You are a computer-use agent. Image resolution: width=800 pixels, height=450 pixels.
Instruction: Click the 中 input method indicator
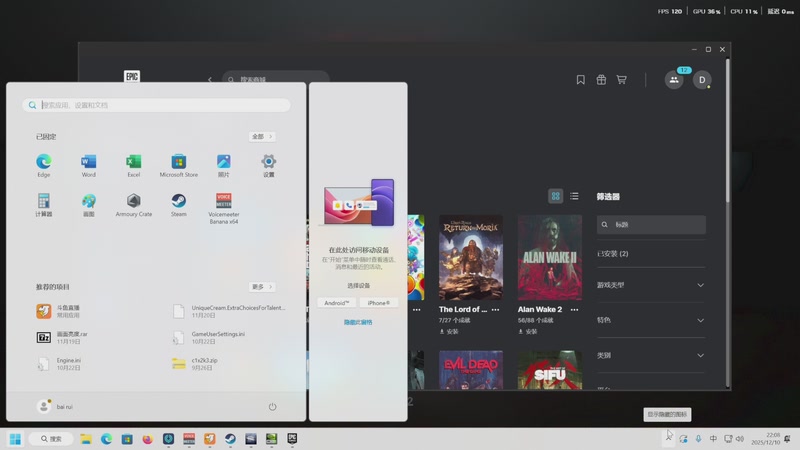point(713,439)
